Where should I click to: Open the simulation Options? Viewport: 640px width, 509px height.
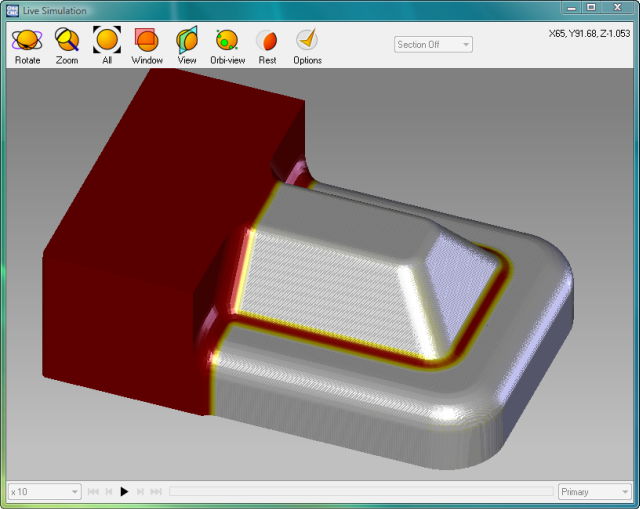point(307,45)
